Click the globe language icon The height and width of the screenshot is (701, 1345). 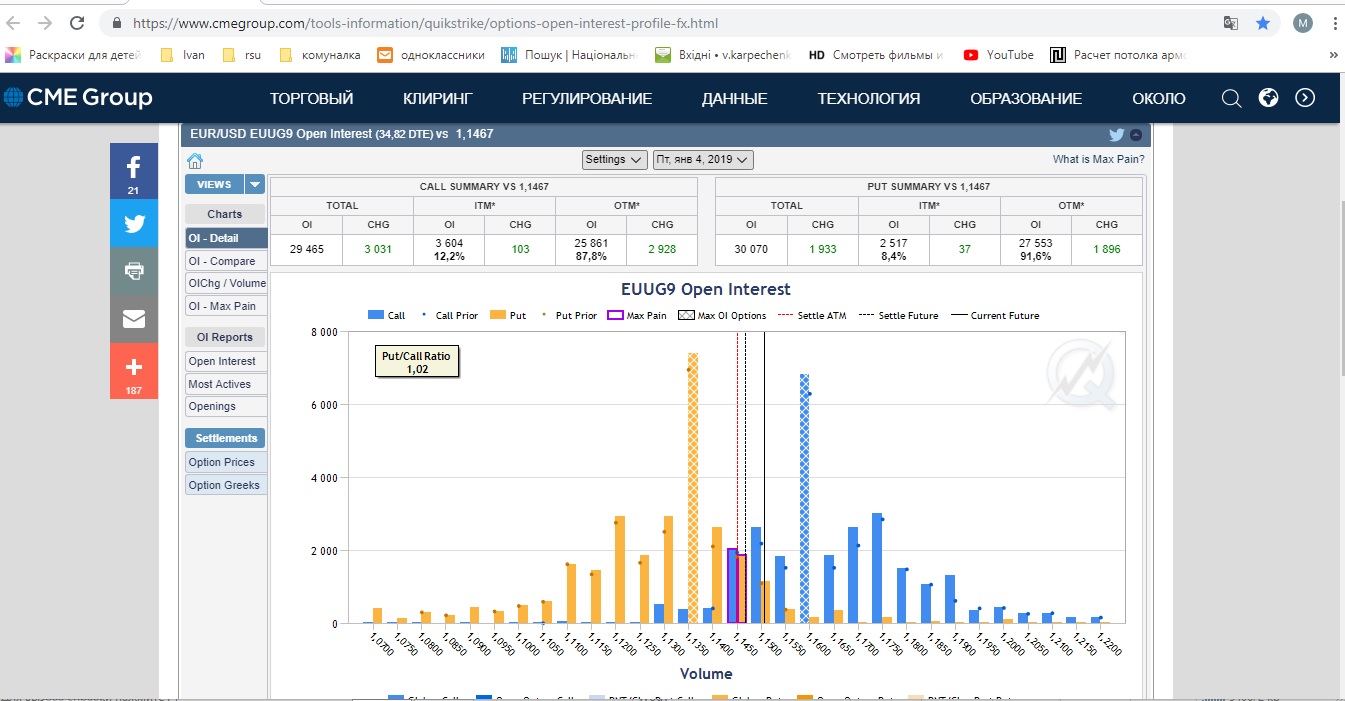pyautogui.click(x=1268, y=98)
